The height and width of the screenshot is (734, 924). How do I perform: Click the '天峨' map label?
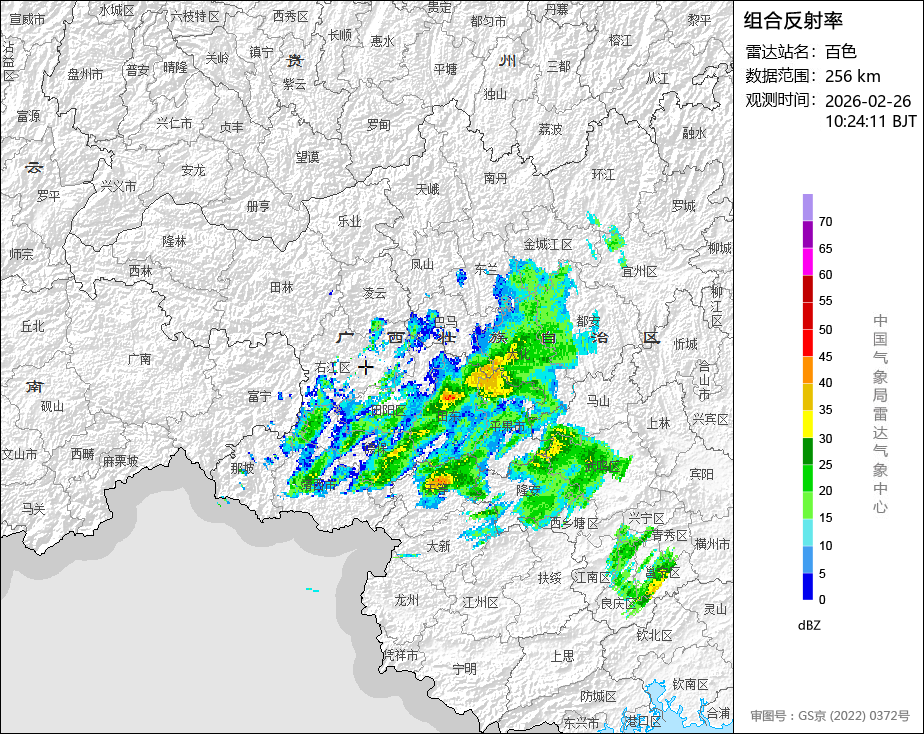point(427,189)
